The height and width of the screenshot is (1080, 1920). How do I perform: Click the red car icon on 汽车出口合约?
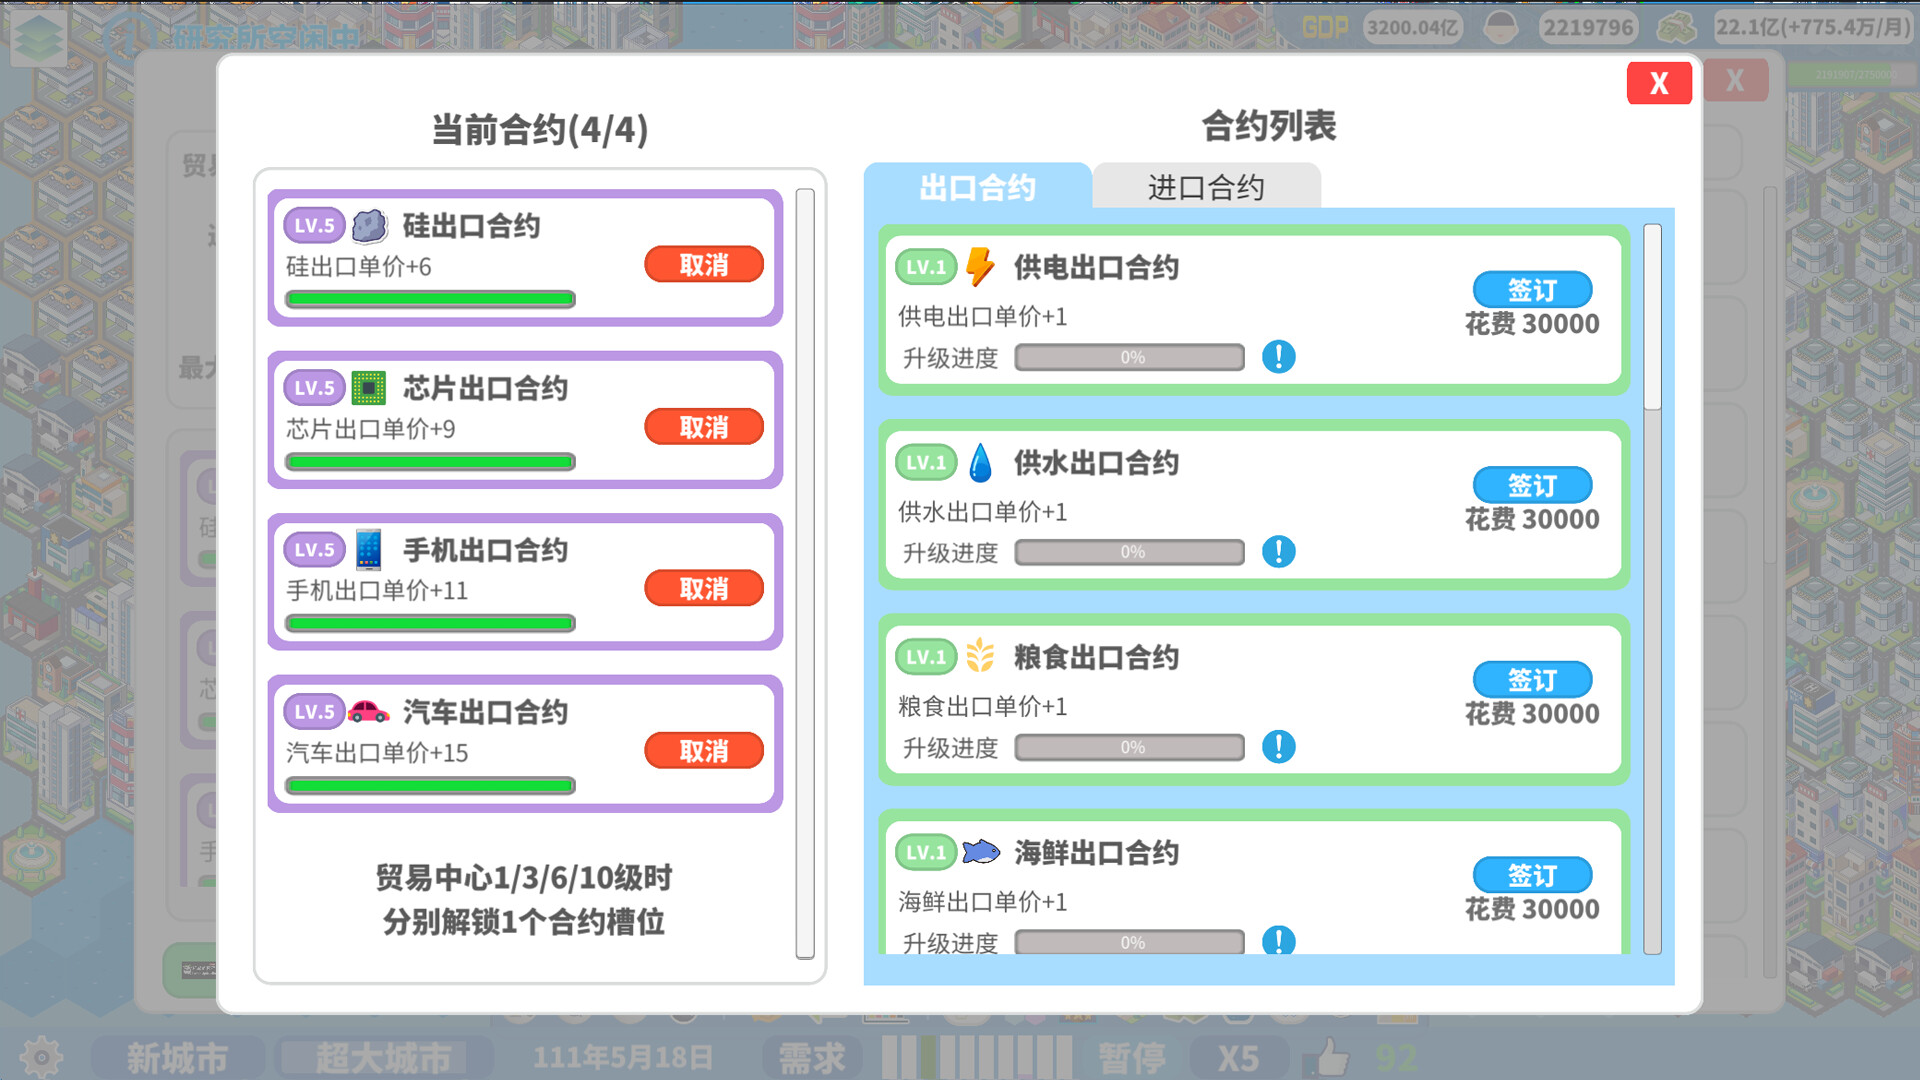369,712
